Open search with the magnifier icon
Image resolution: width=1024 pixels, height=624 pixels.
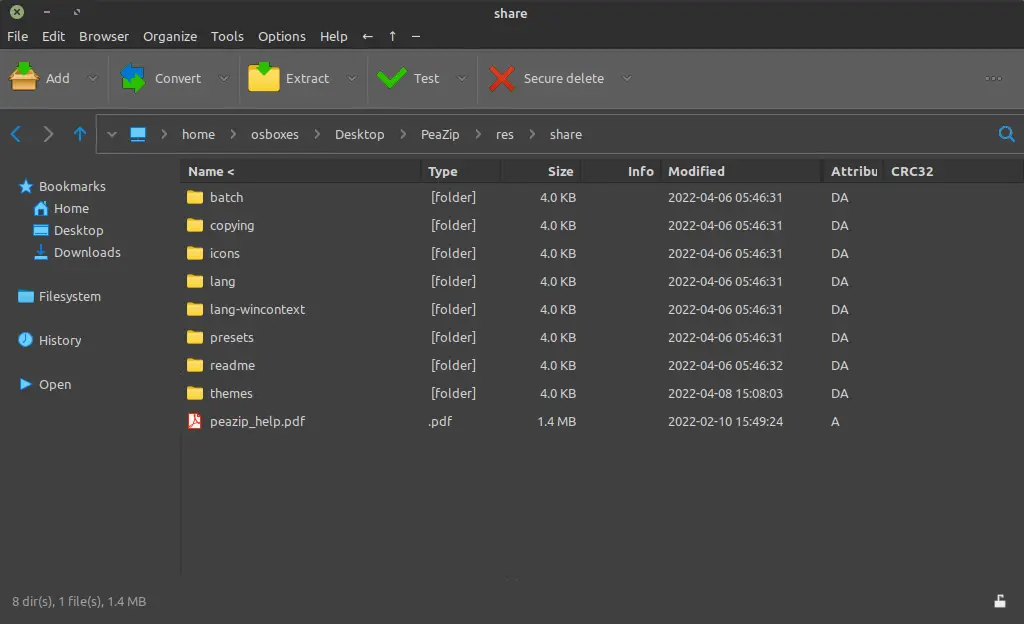(1006, 134)
